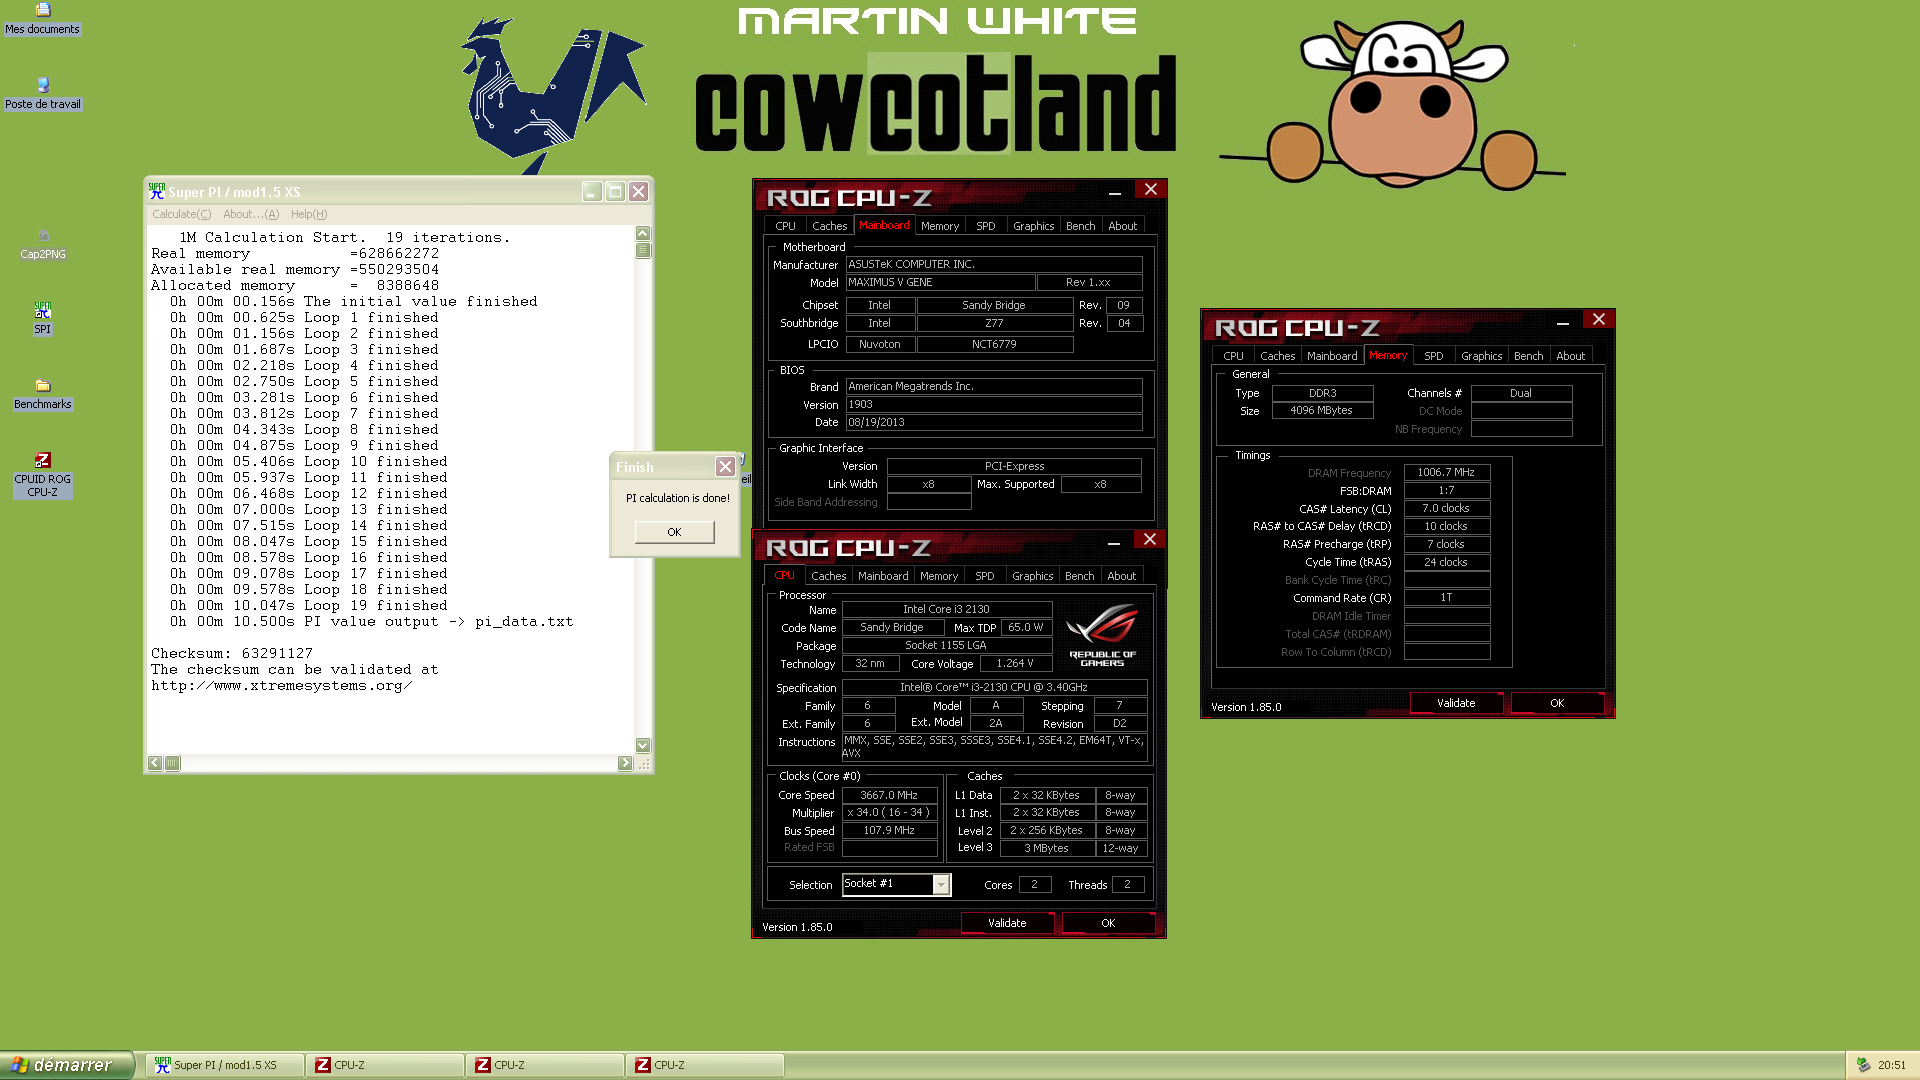
Task: Open the Benchmarks folder on the desktop
Action: coord(42,394)
